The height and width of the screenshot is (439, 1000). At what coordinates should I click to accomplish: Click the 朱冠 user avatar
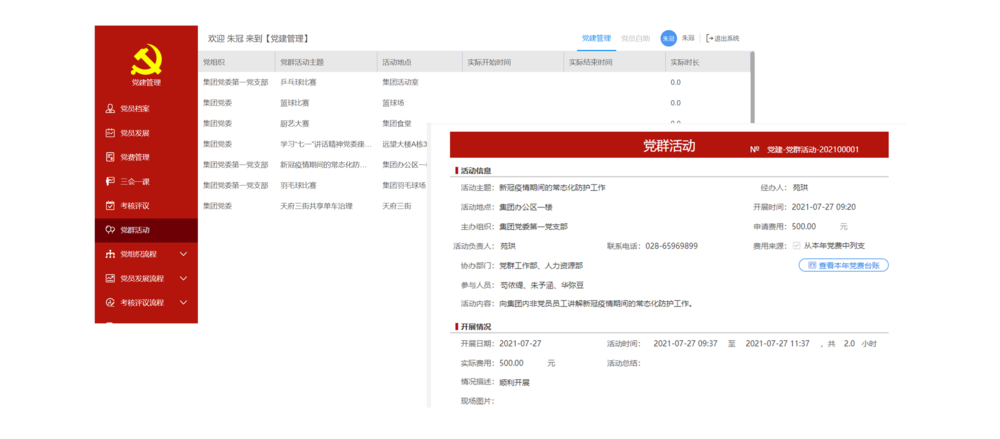click(668, 38)
